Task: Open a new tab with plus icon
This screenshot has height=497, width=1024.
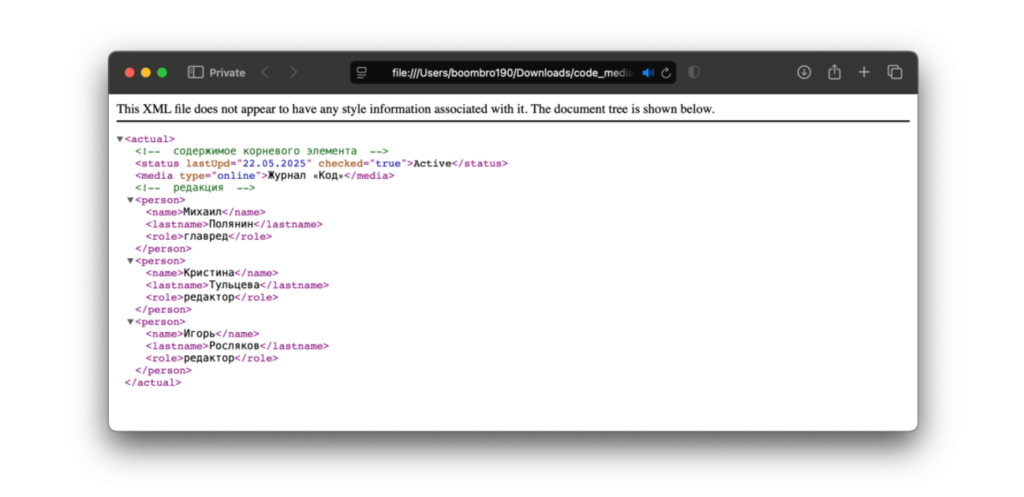Action: coord(864,73)
